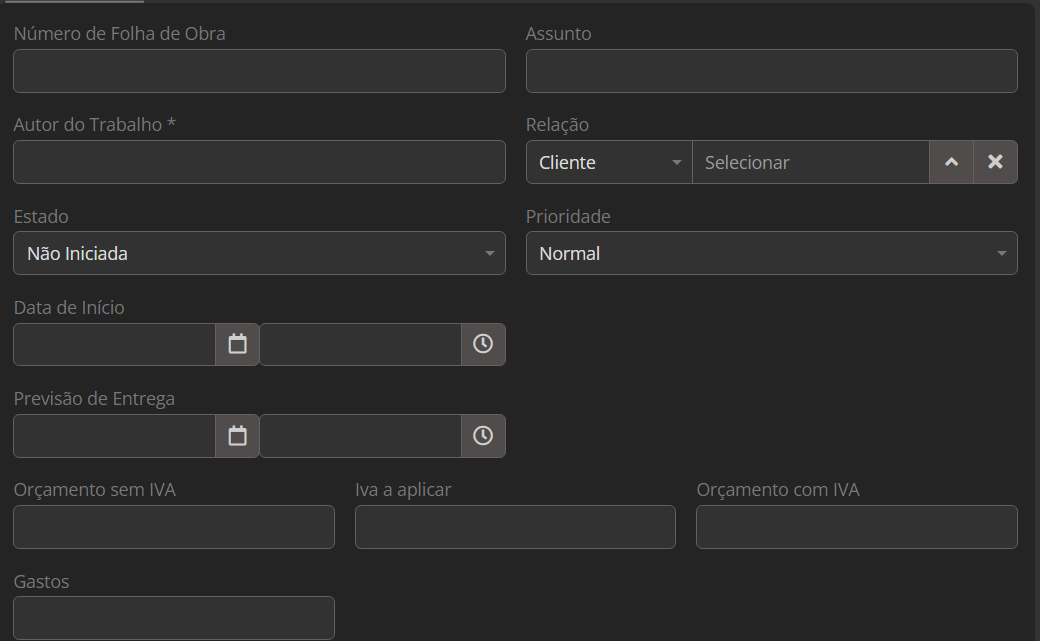Expand the Cliente relation type dropdown
1040x641 pixels.
point(609,162)
